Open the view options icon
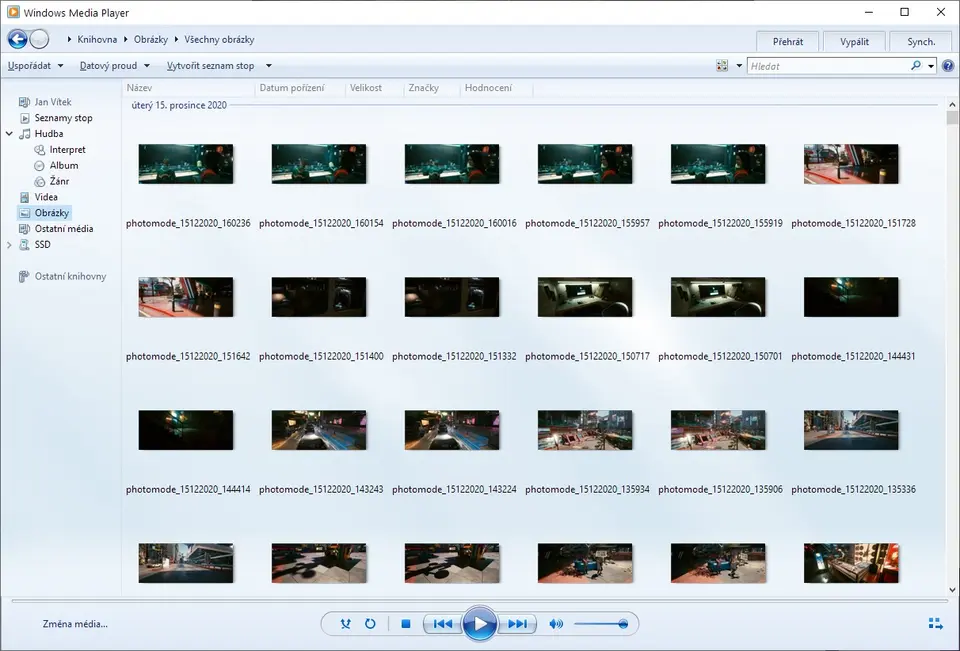Viewport: 960px width, 651px height. point(723,66)
